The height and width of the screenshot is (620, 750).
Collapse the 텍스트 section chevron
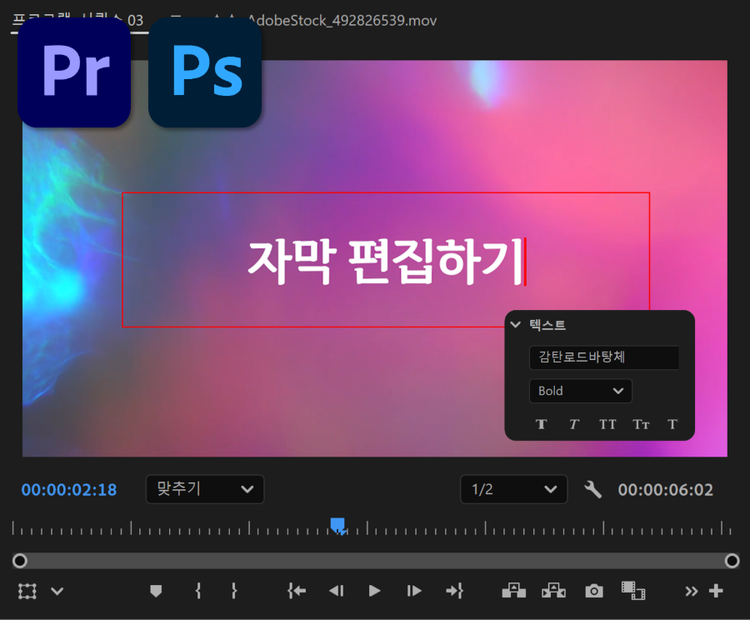[x=515, y=324]
